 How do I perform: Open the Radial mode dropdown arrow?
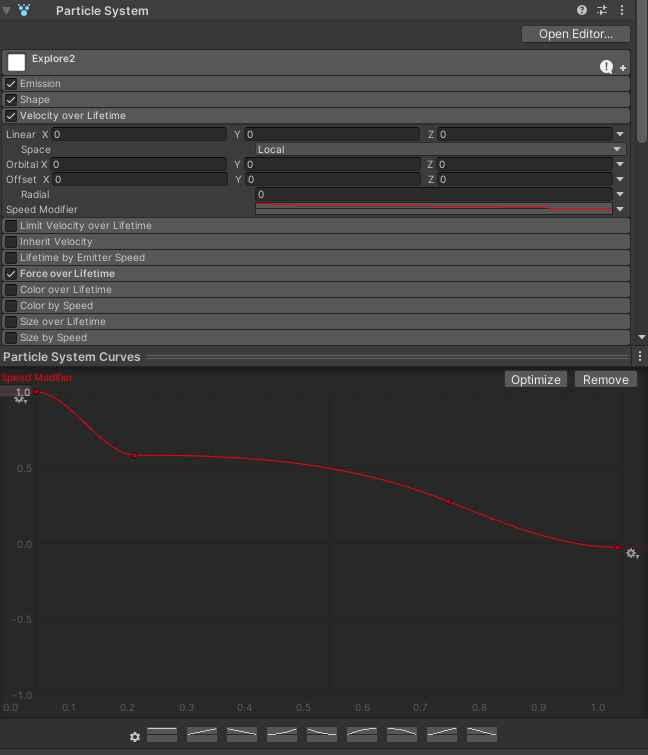point(620,194)
